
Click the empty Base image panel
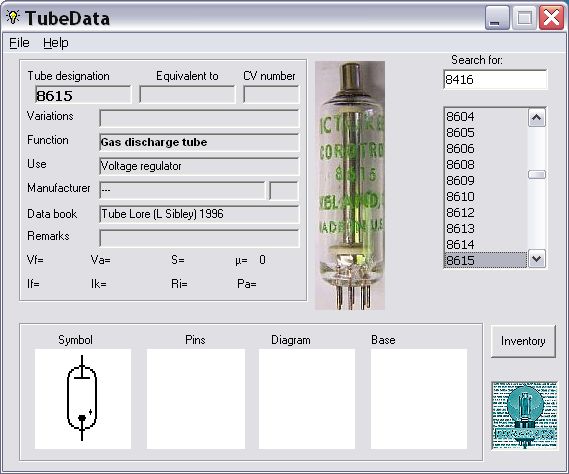(419, 399)
